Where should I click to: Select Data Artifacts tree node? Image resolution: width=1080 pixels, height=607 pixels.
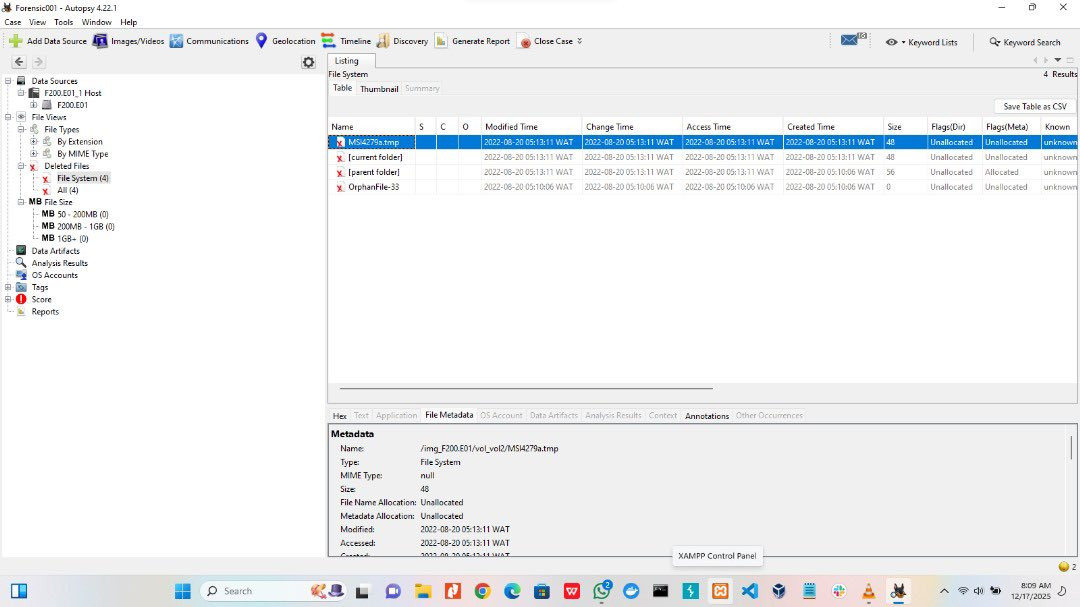point(55,251)
